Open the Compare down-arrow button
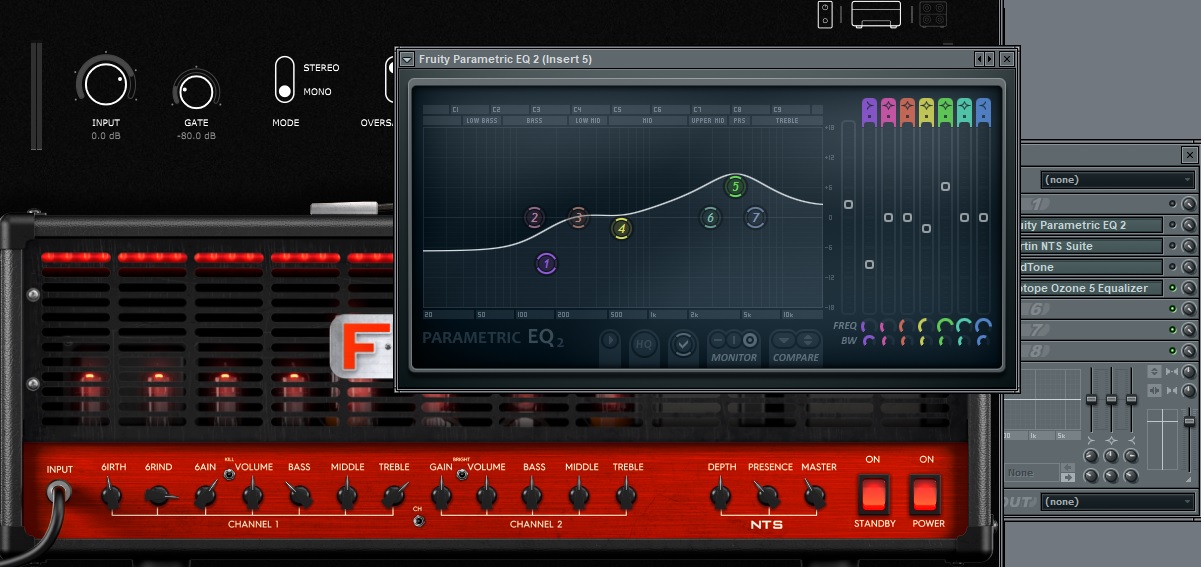Screen dimensions: 1201x567 (783, 339)
